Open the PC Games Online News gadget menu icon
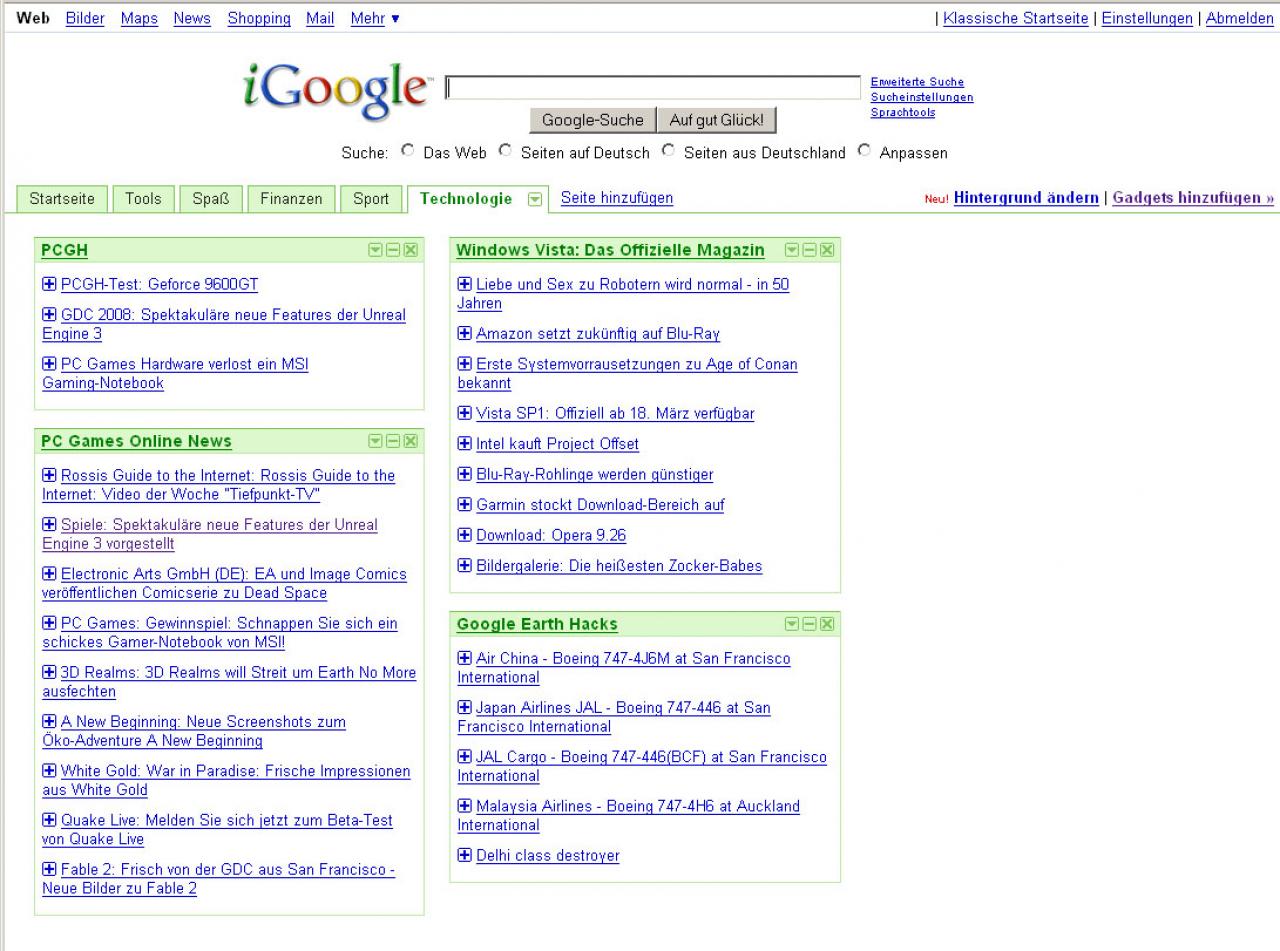 (x=376, y=441)
